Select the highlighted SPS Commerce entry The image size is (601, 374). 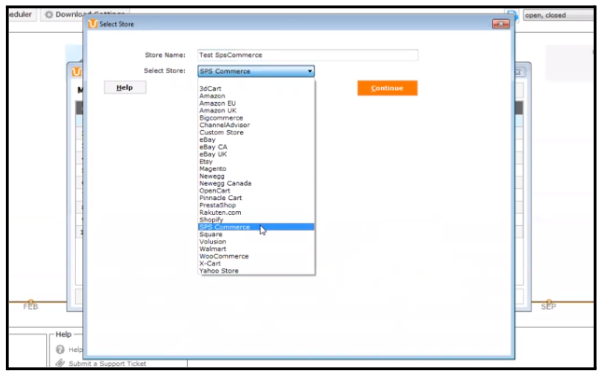click(256, 227)
